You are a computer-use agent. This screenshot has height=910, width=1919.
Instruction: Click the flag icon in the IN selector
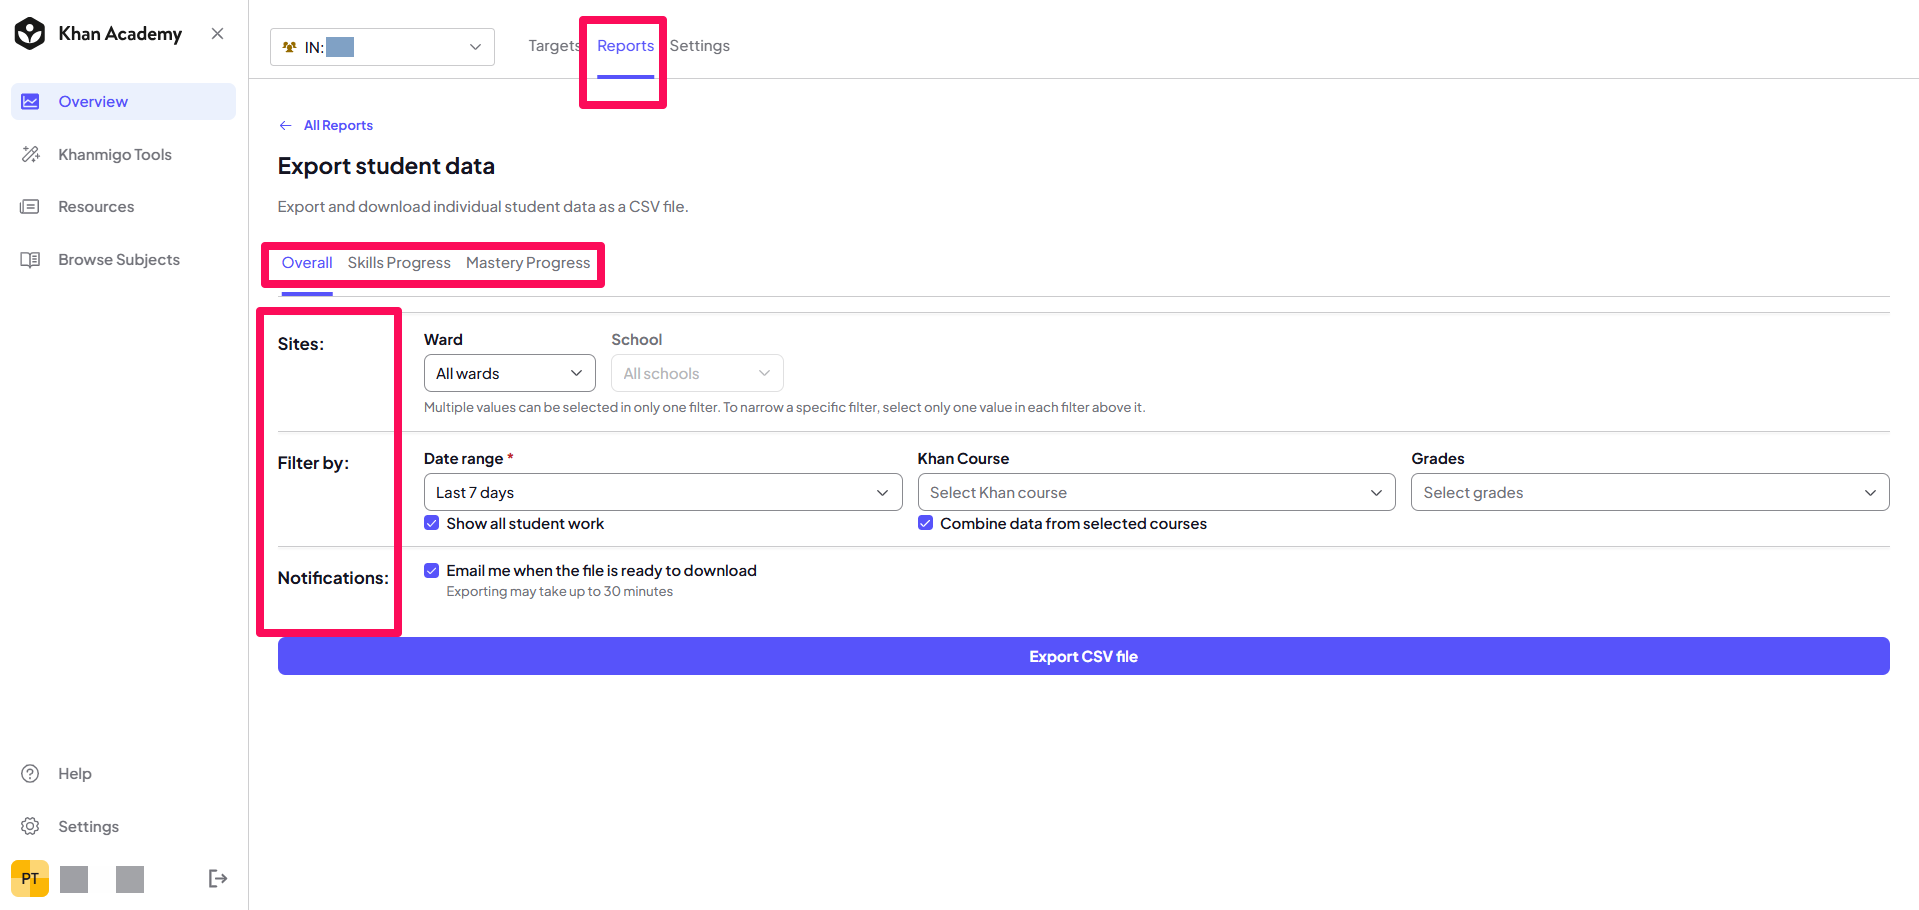click(290, 47)
